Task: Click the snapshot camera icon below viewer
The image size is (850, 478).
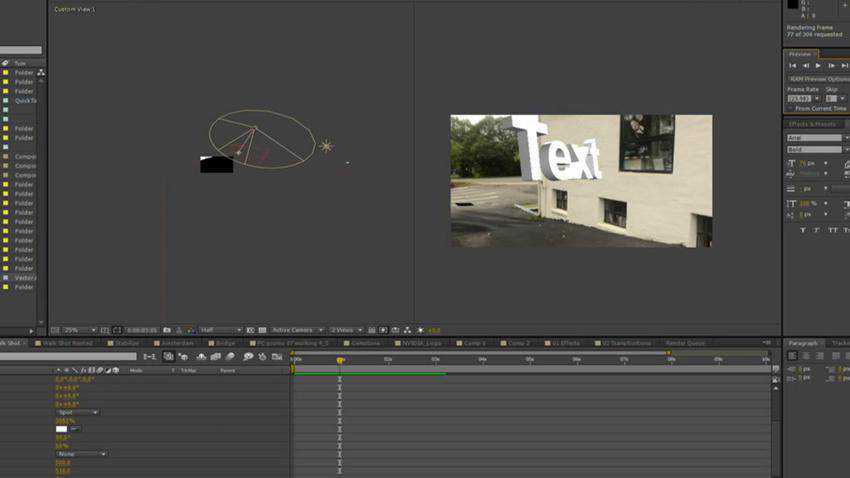Action: coord(167,330)
